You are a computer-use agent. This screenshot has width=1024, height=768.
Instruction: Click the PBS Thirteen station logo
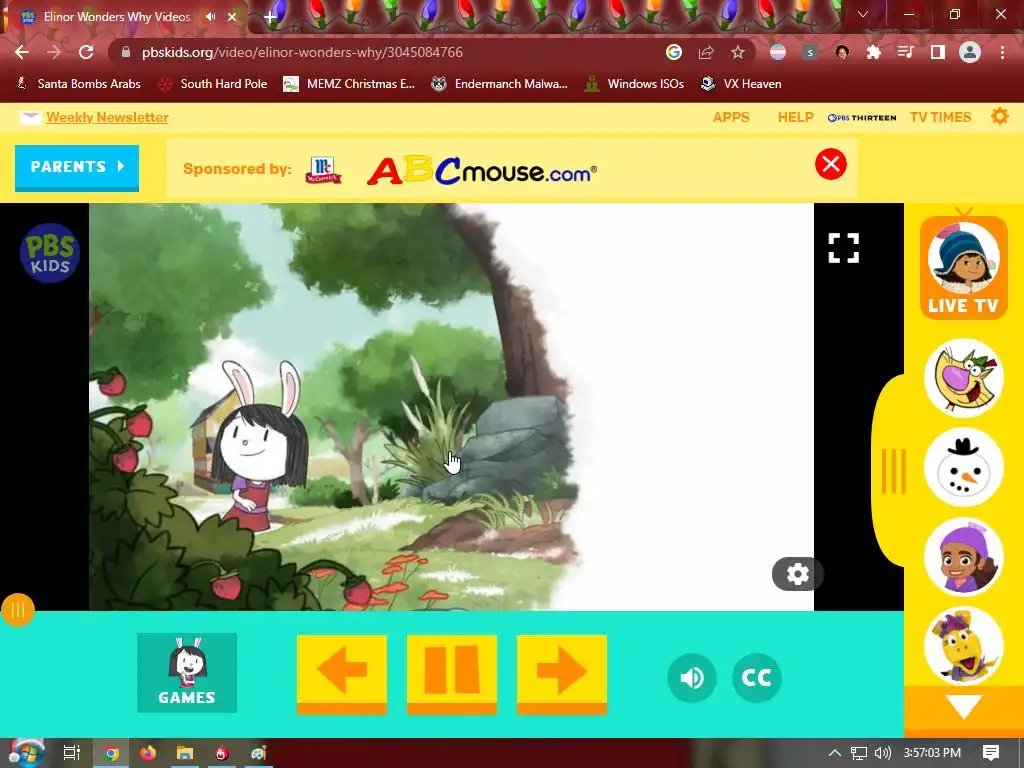pos(862,118)
